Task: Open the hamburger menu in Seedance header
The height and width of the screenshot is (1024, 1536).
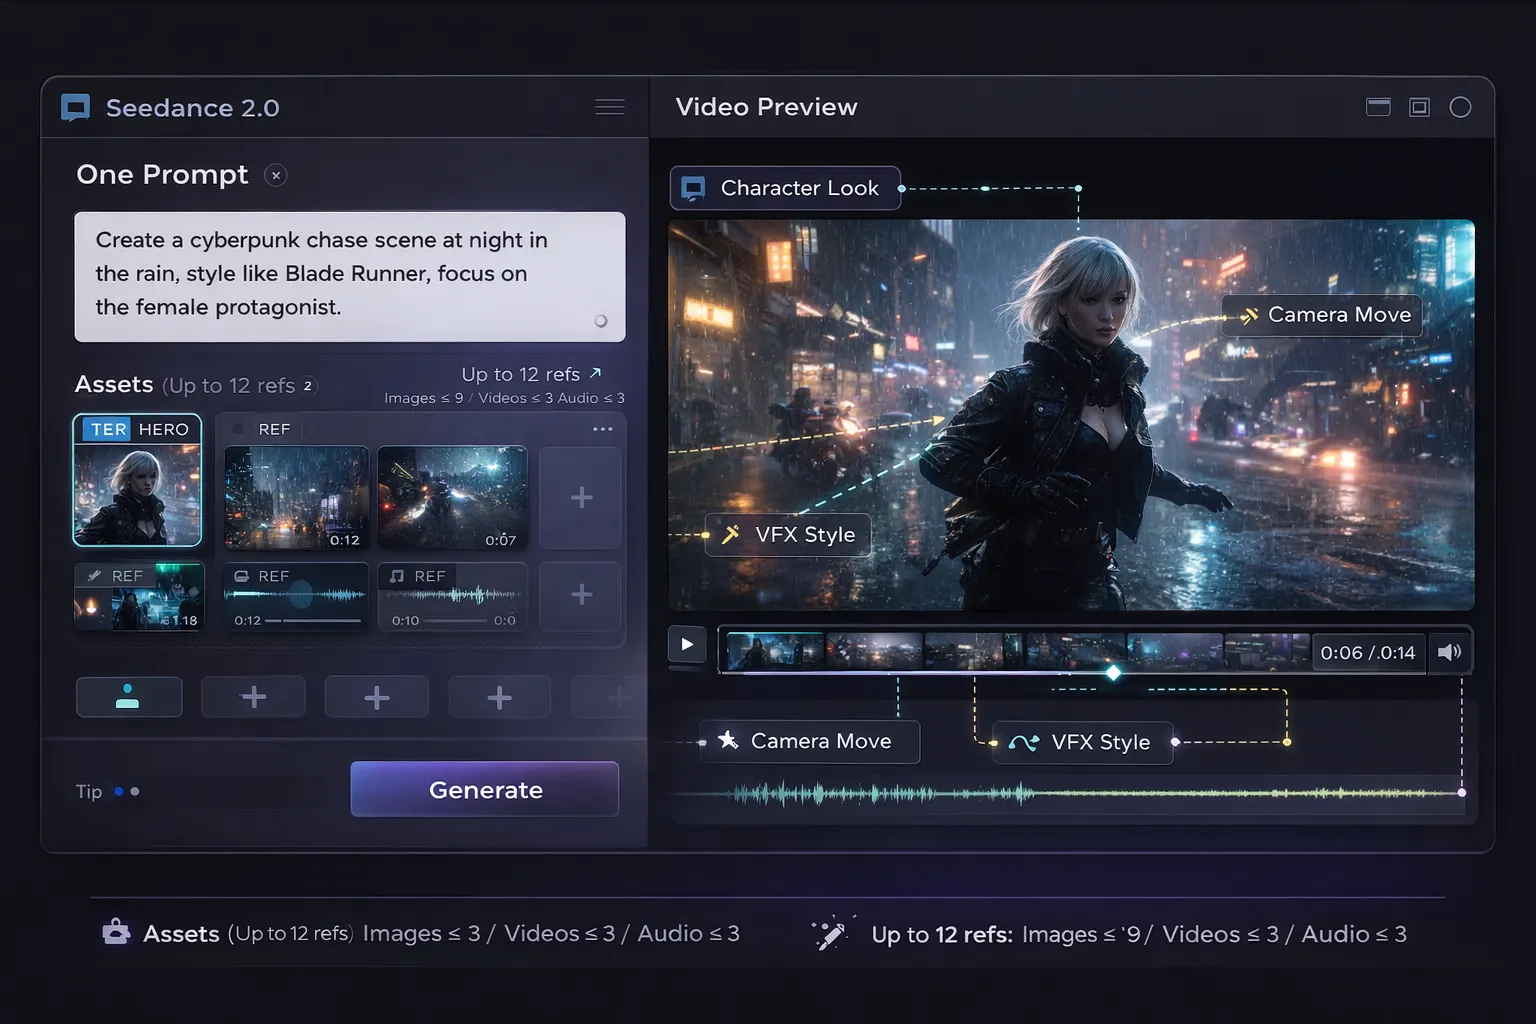Action: (609, 107)
